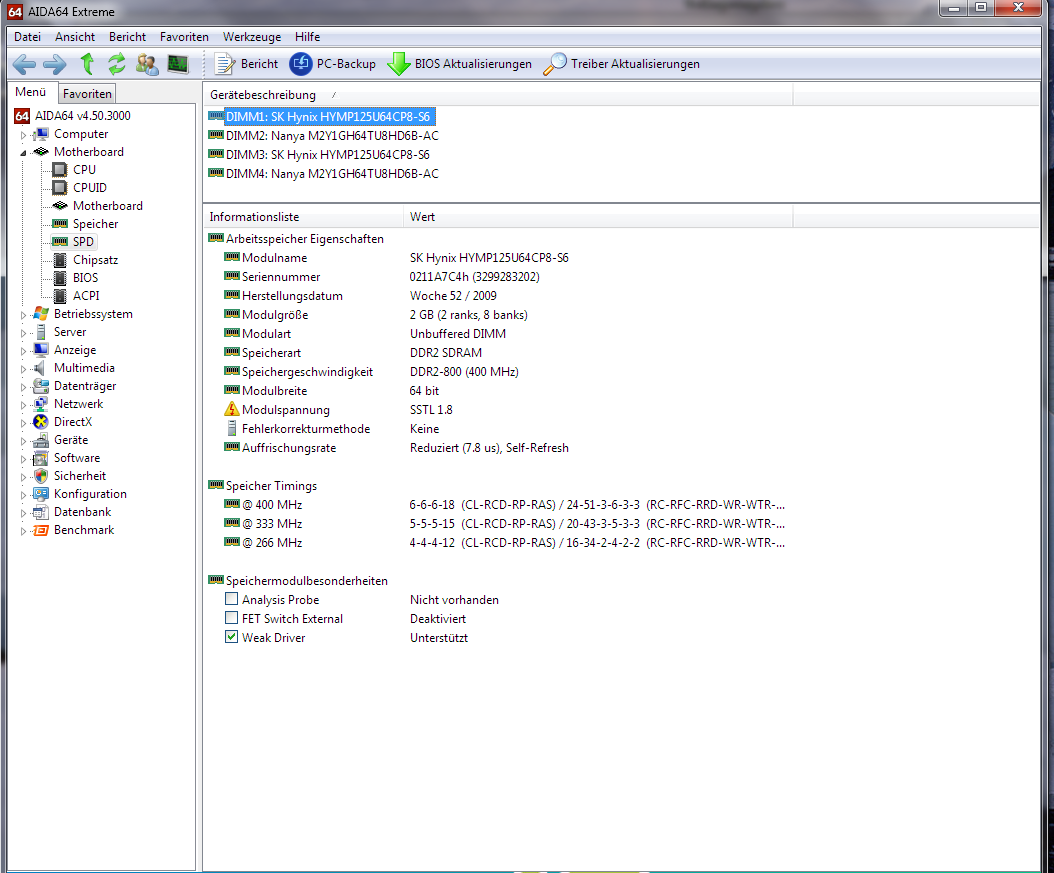Open Bericht report from toolbar
The image size is (1054, 873).
[x=246, y=64]
